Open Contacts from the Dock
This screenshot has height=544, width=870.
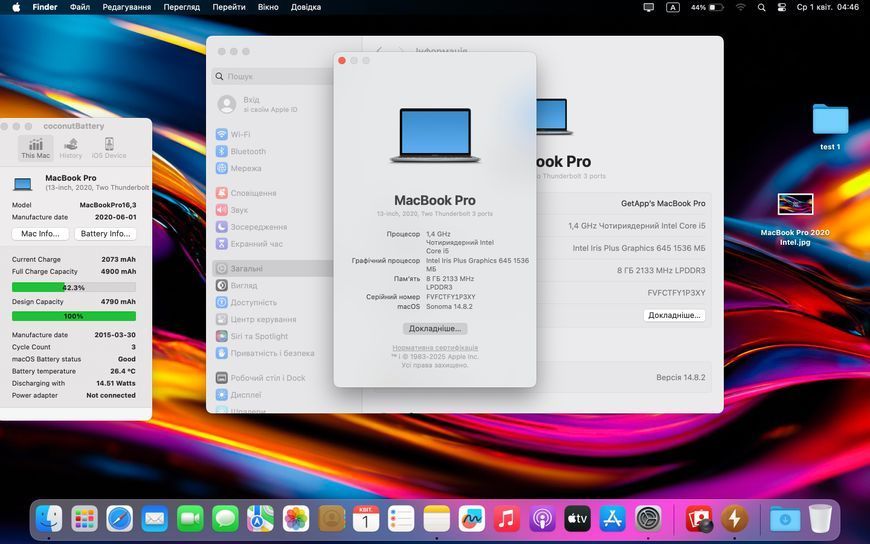pos(331,519)
